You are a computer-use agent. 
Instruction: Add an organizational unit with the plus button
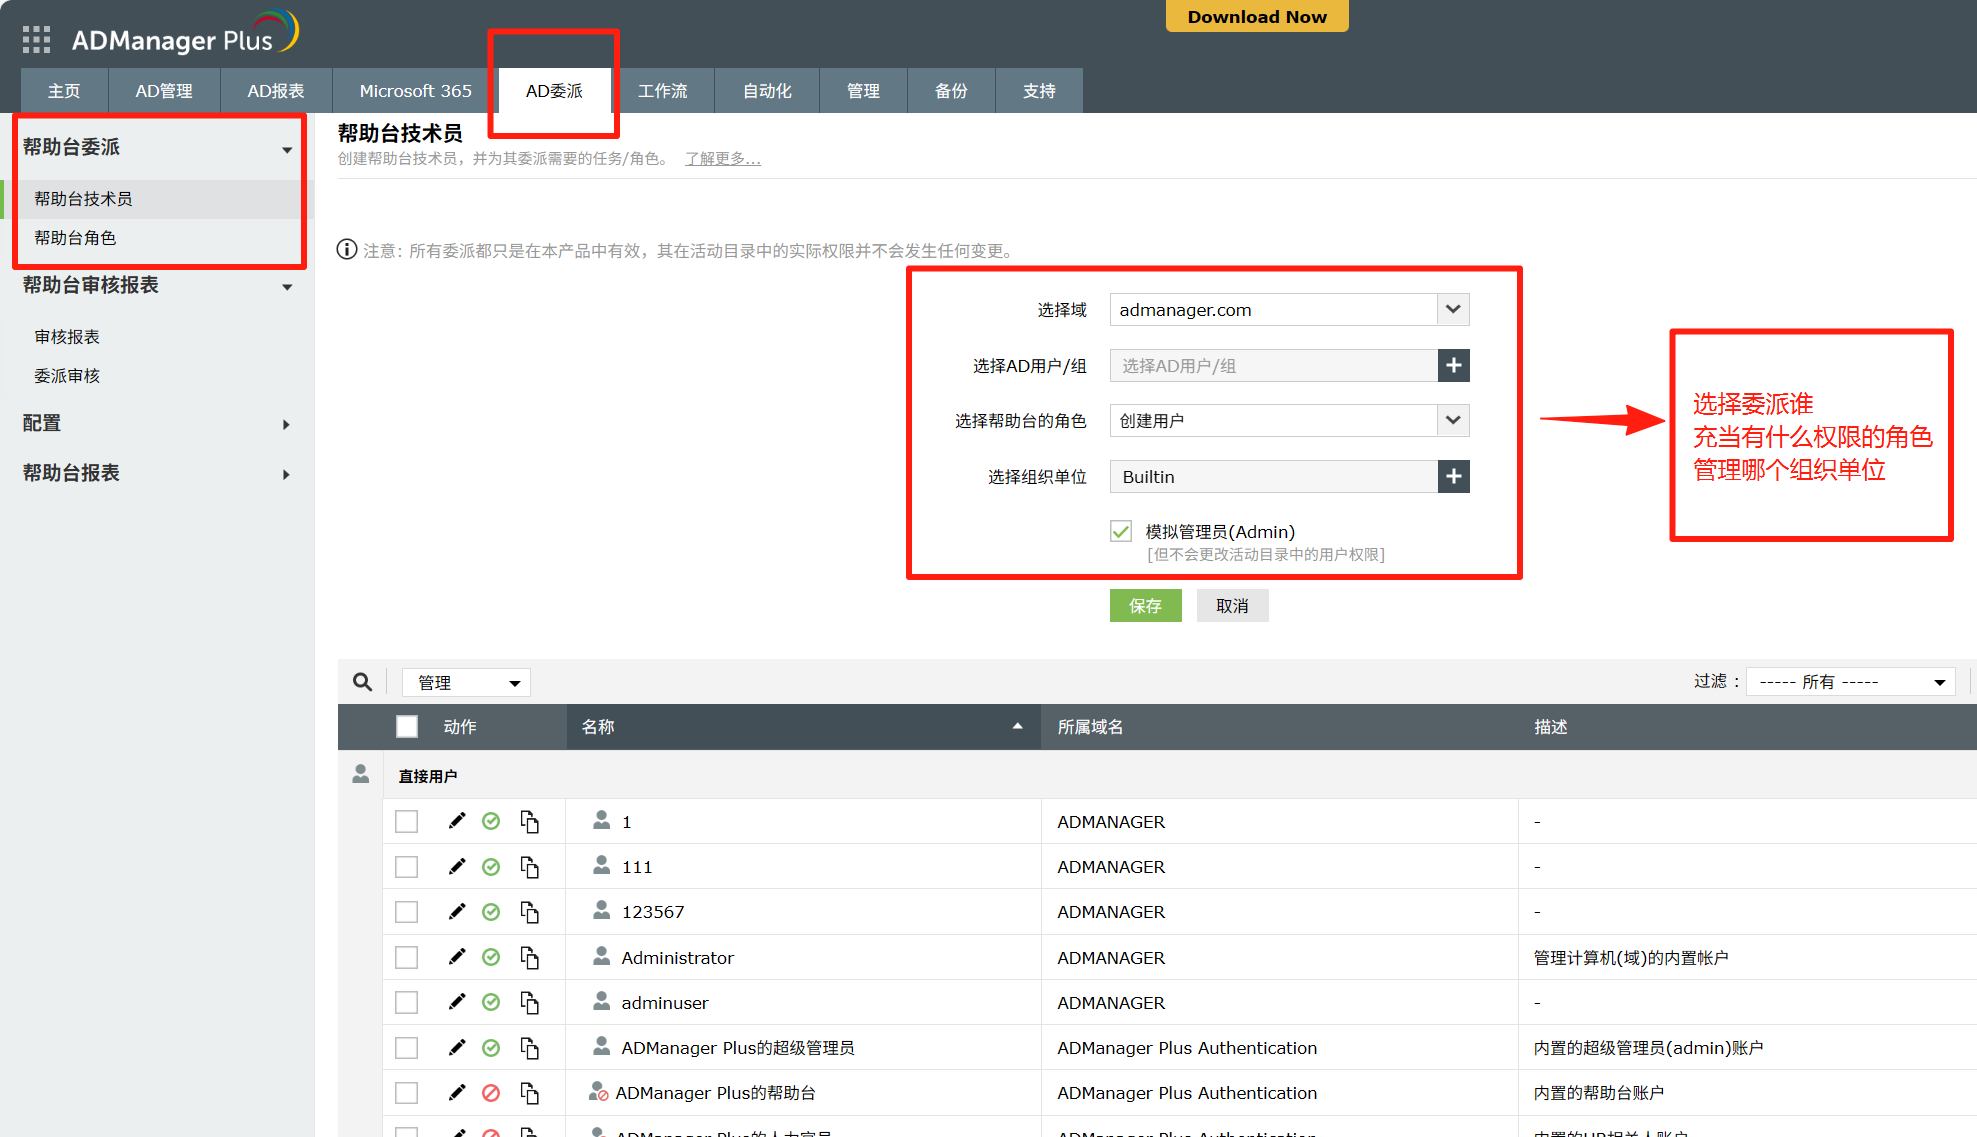click(1453, 477)
